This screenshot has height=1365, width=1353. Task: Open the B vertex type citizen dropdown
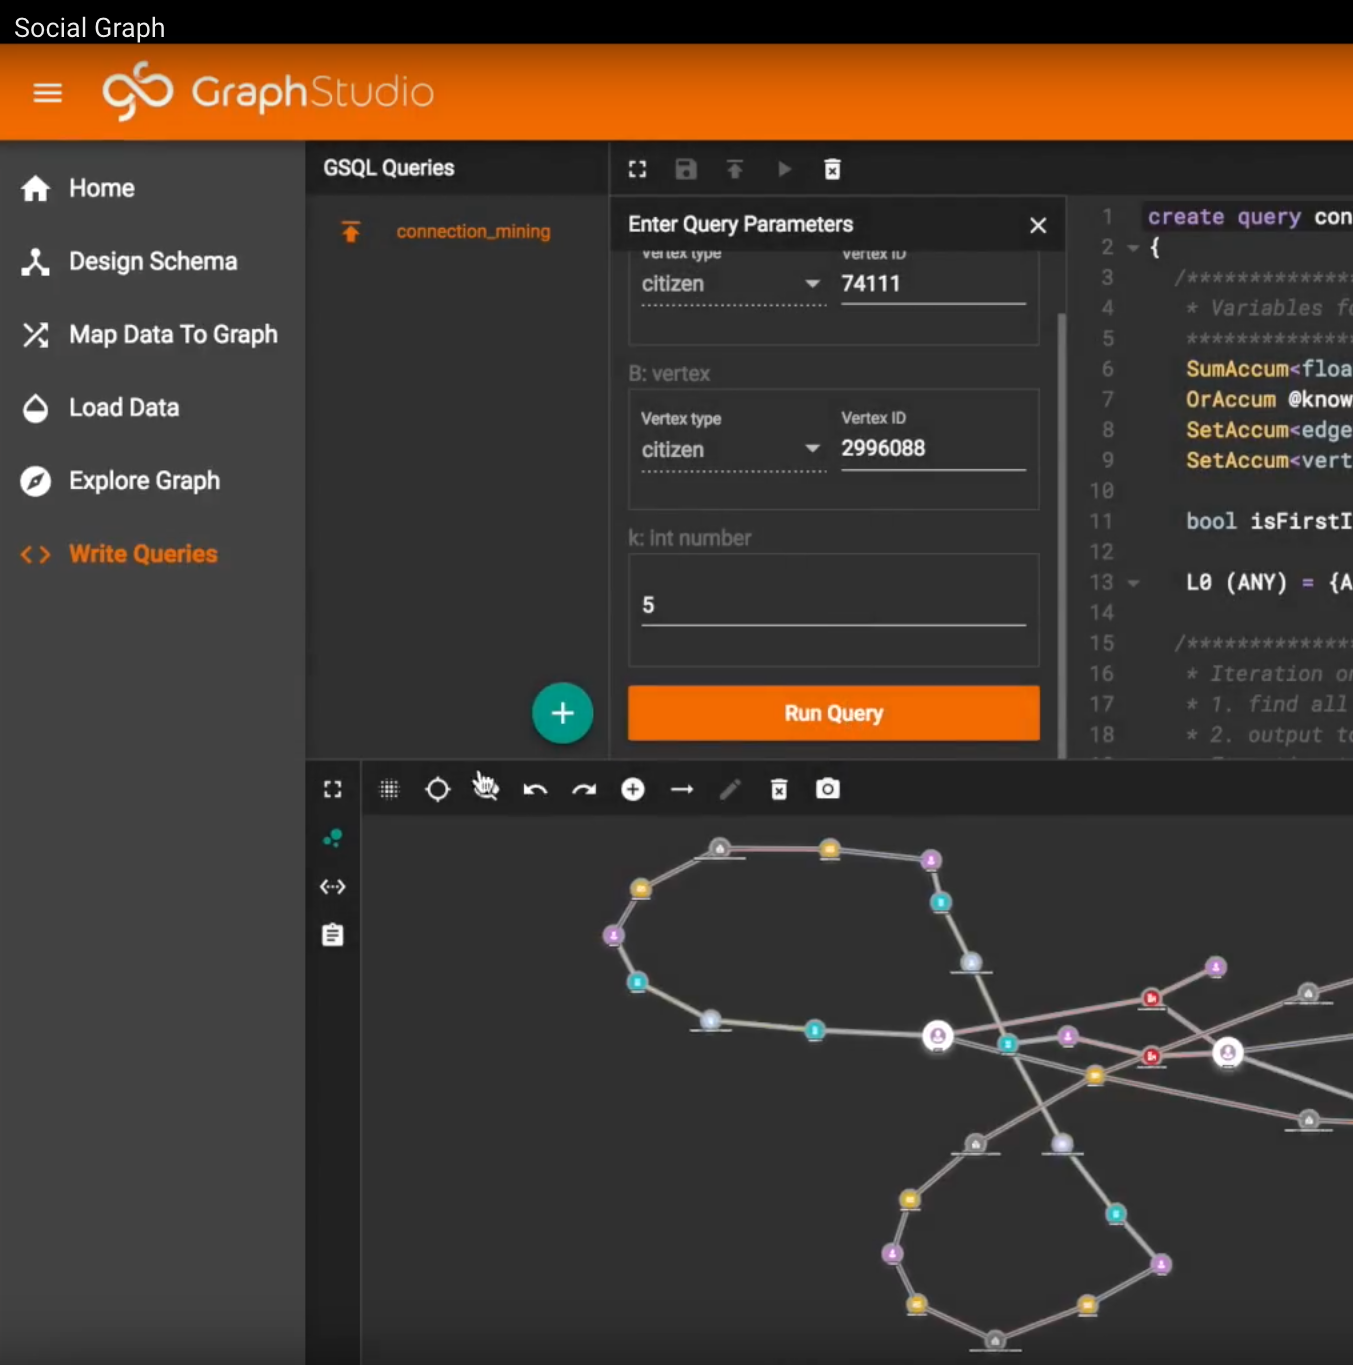point(732,450)
